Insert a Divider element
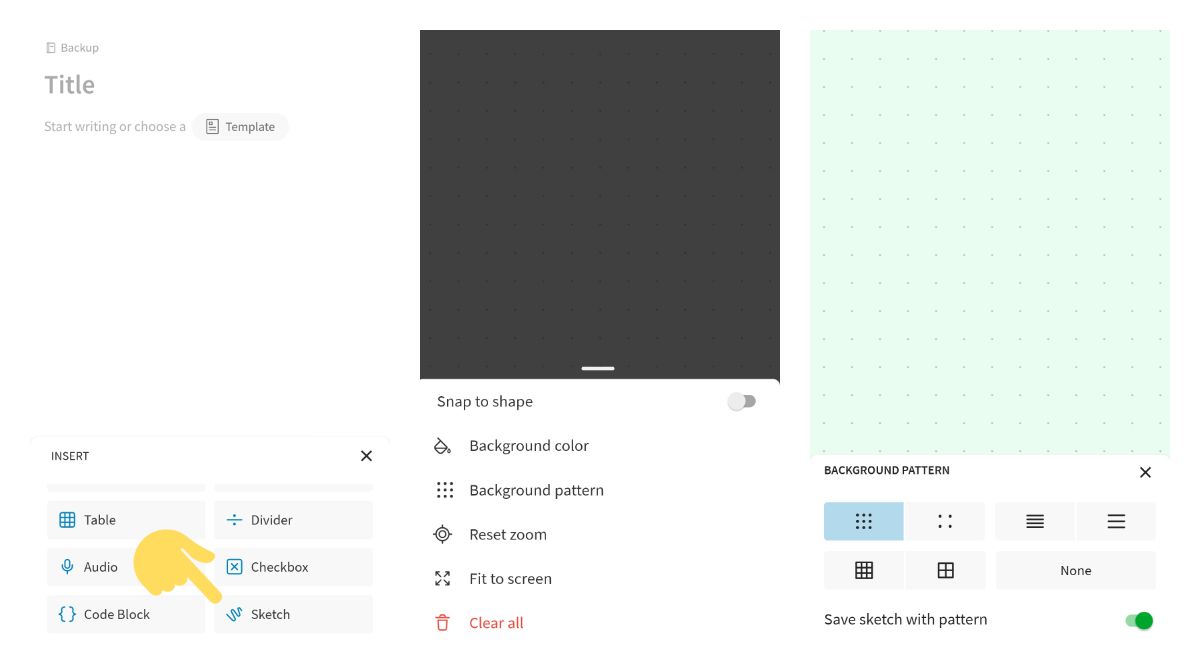This screenshot has height=670, width=1200. tap(270, 519)
